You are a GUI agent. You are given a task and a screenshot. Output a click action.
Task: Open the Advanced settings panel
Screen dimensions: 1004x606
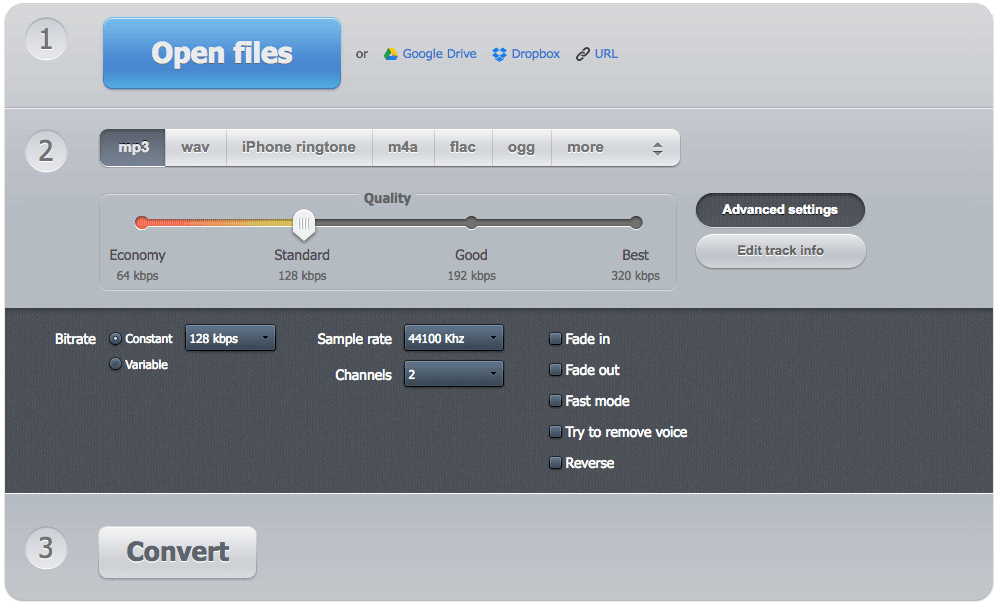779,210
